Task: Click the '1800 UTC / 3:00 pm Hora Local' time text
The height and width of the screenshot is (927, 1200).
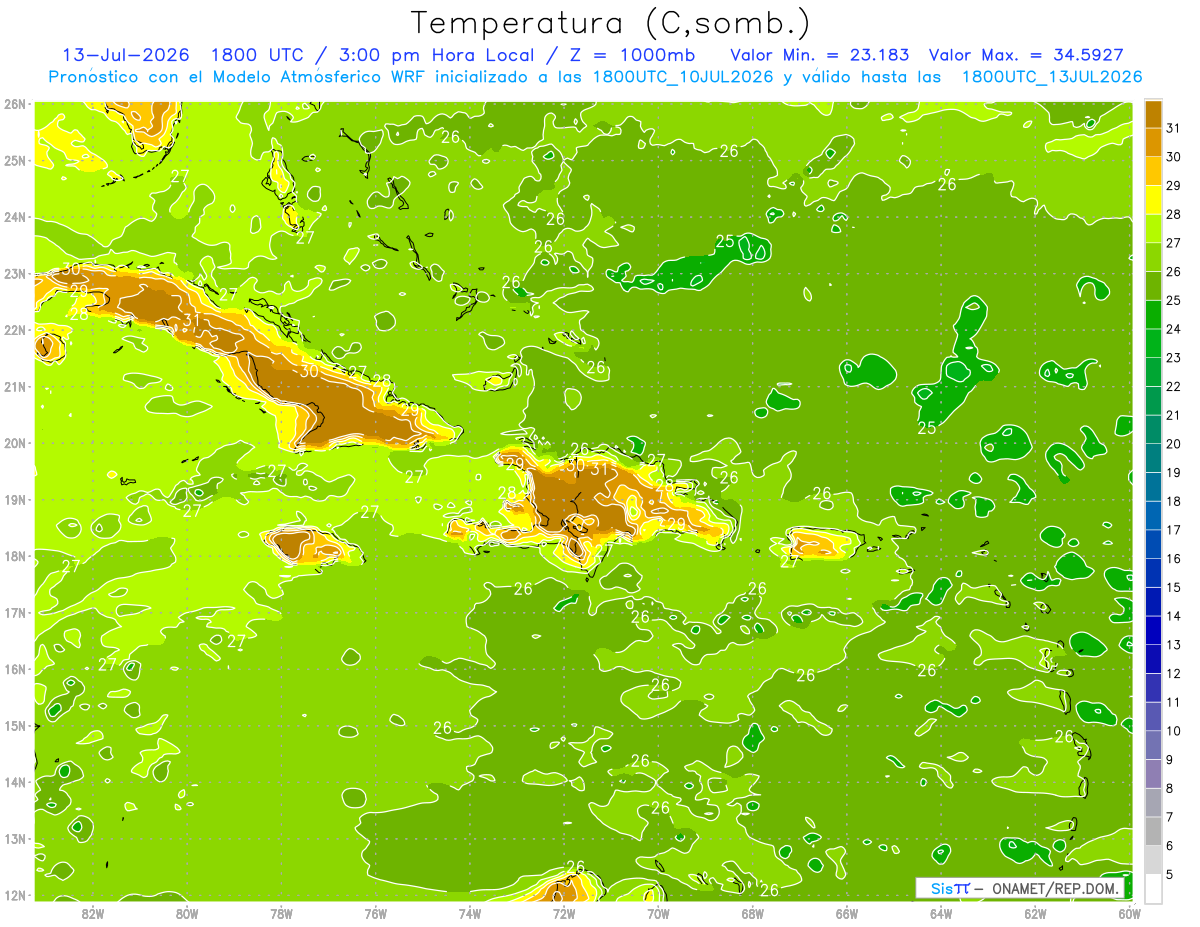Action: (373, 55)
